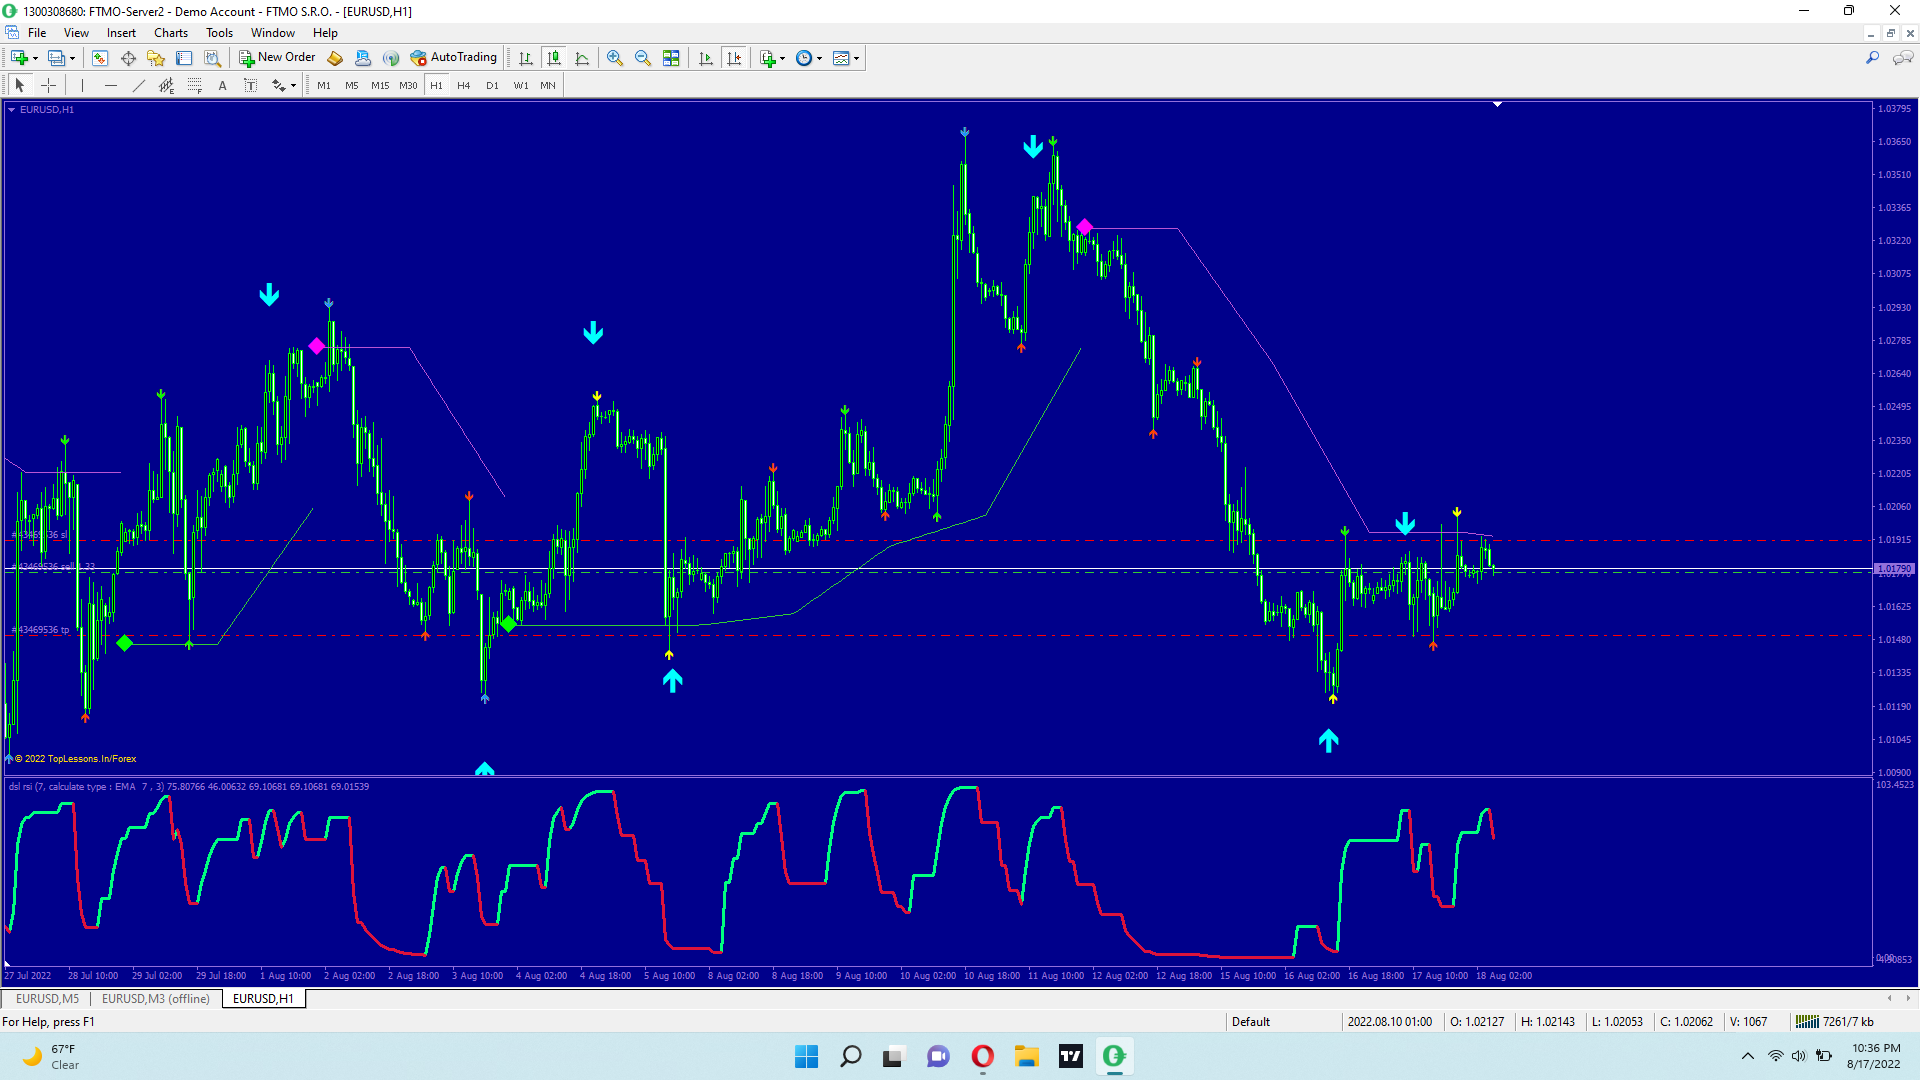
Task: Click the Zoom Out magnifier icon
Action: 643,58
